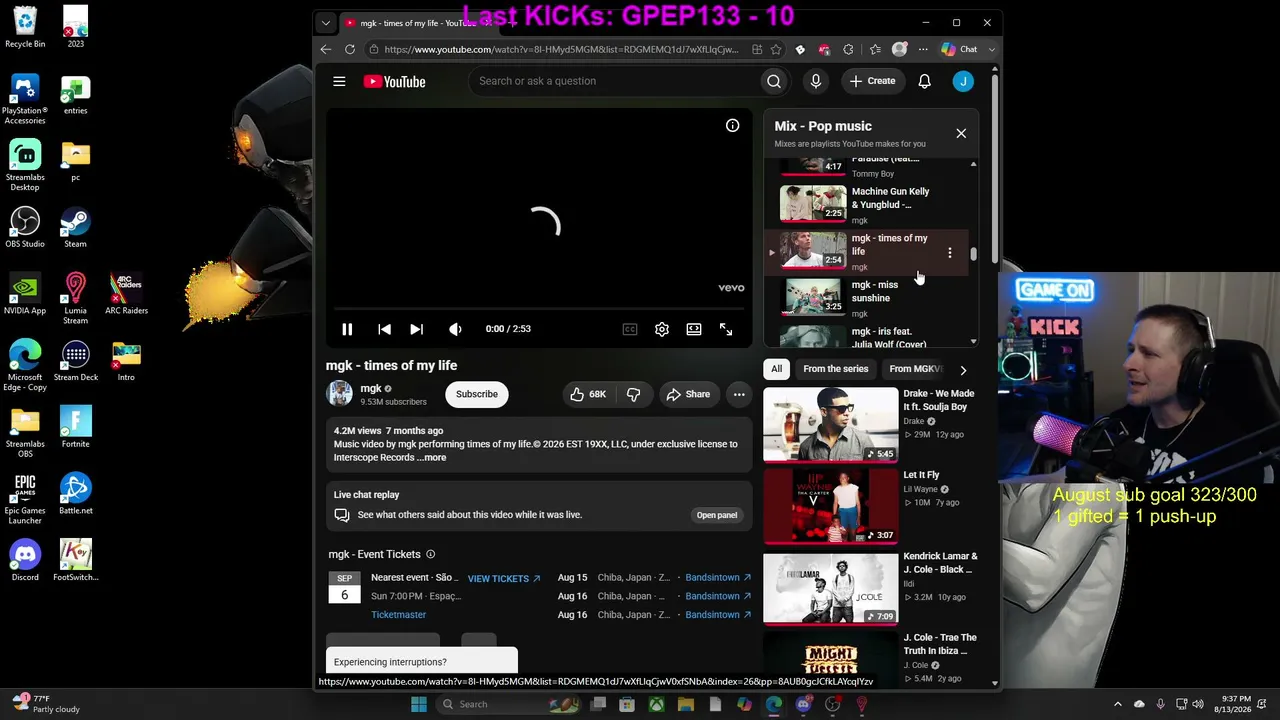Image resolution: width=1280 pixels, height=720 pixels.
Task: Dislike the mgk video
Action: pyautogui.click(x=633, y=394)
